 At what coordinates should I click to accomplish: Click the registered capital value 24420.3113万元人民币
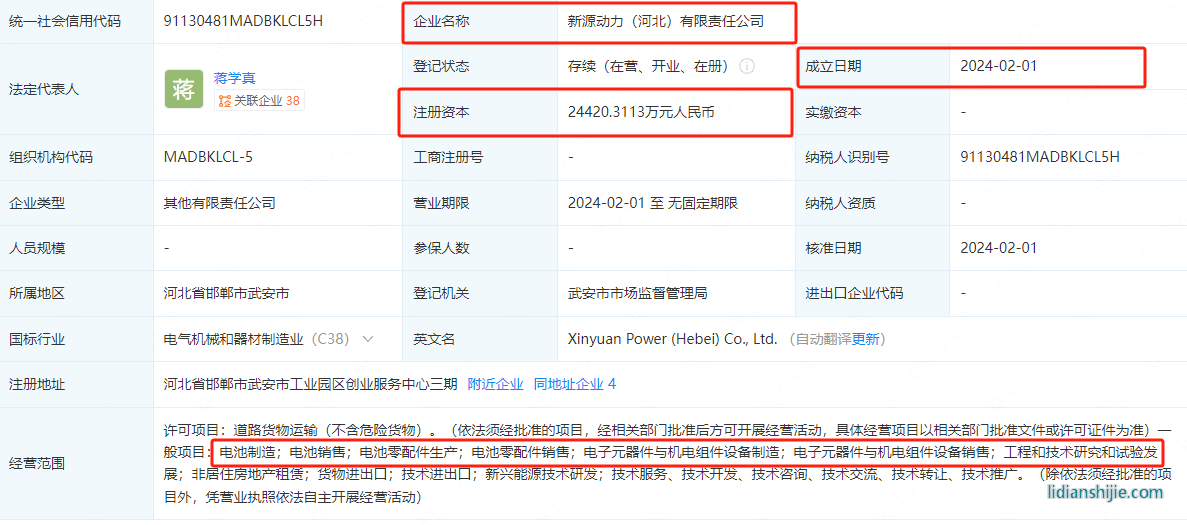click(641, 112)
